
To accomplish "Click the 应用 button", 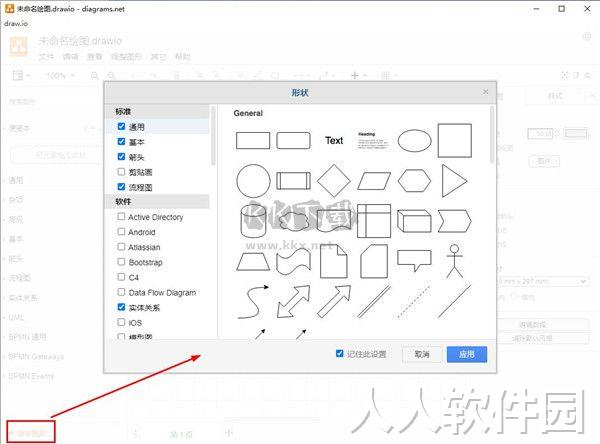I will [467, 354].
